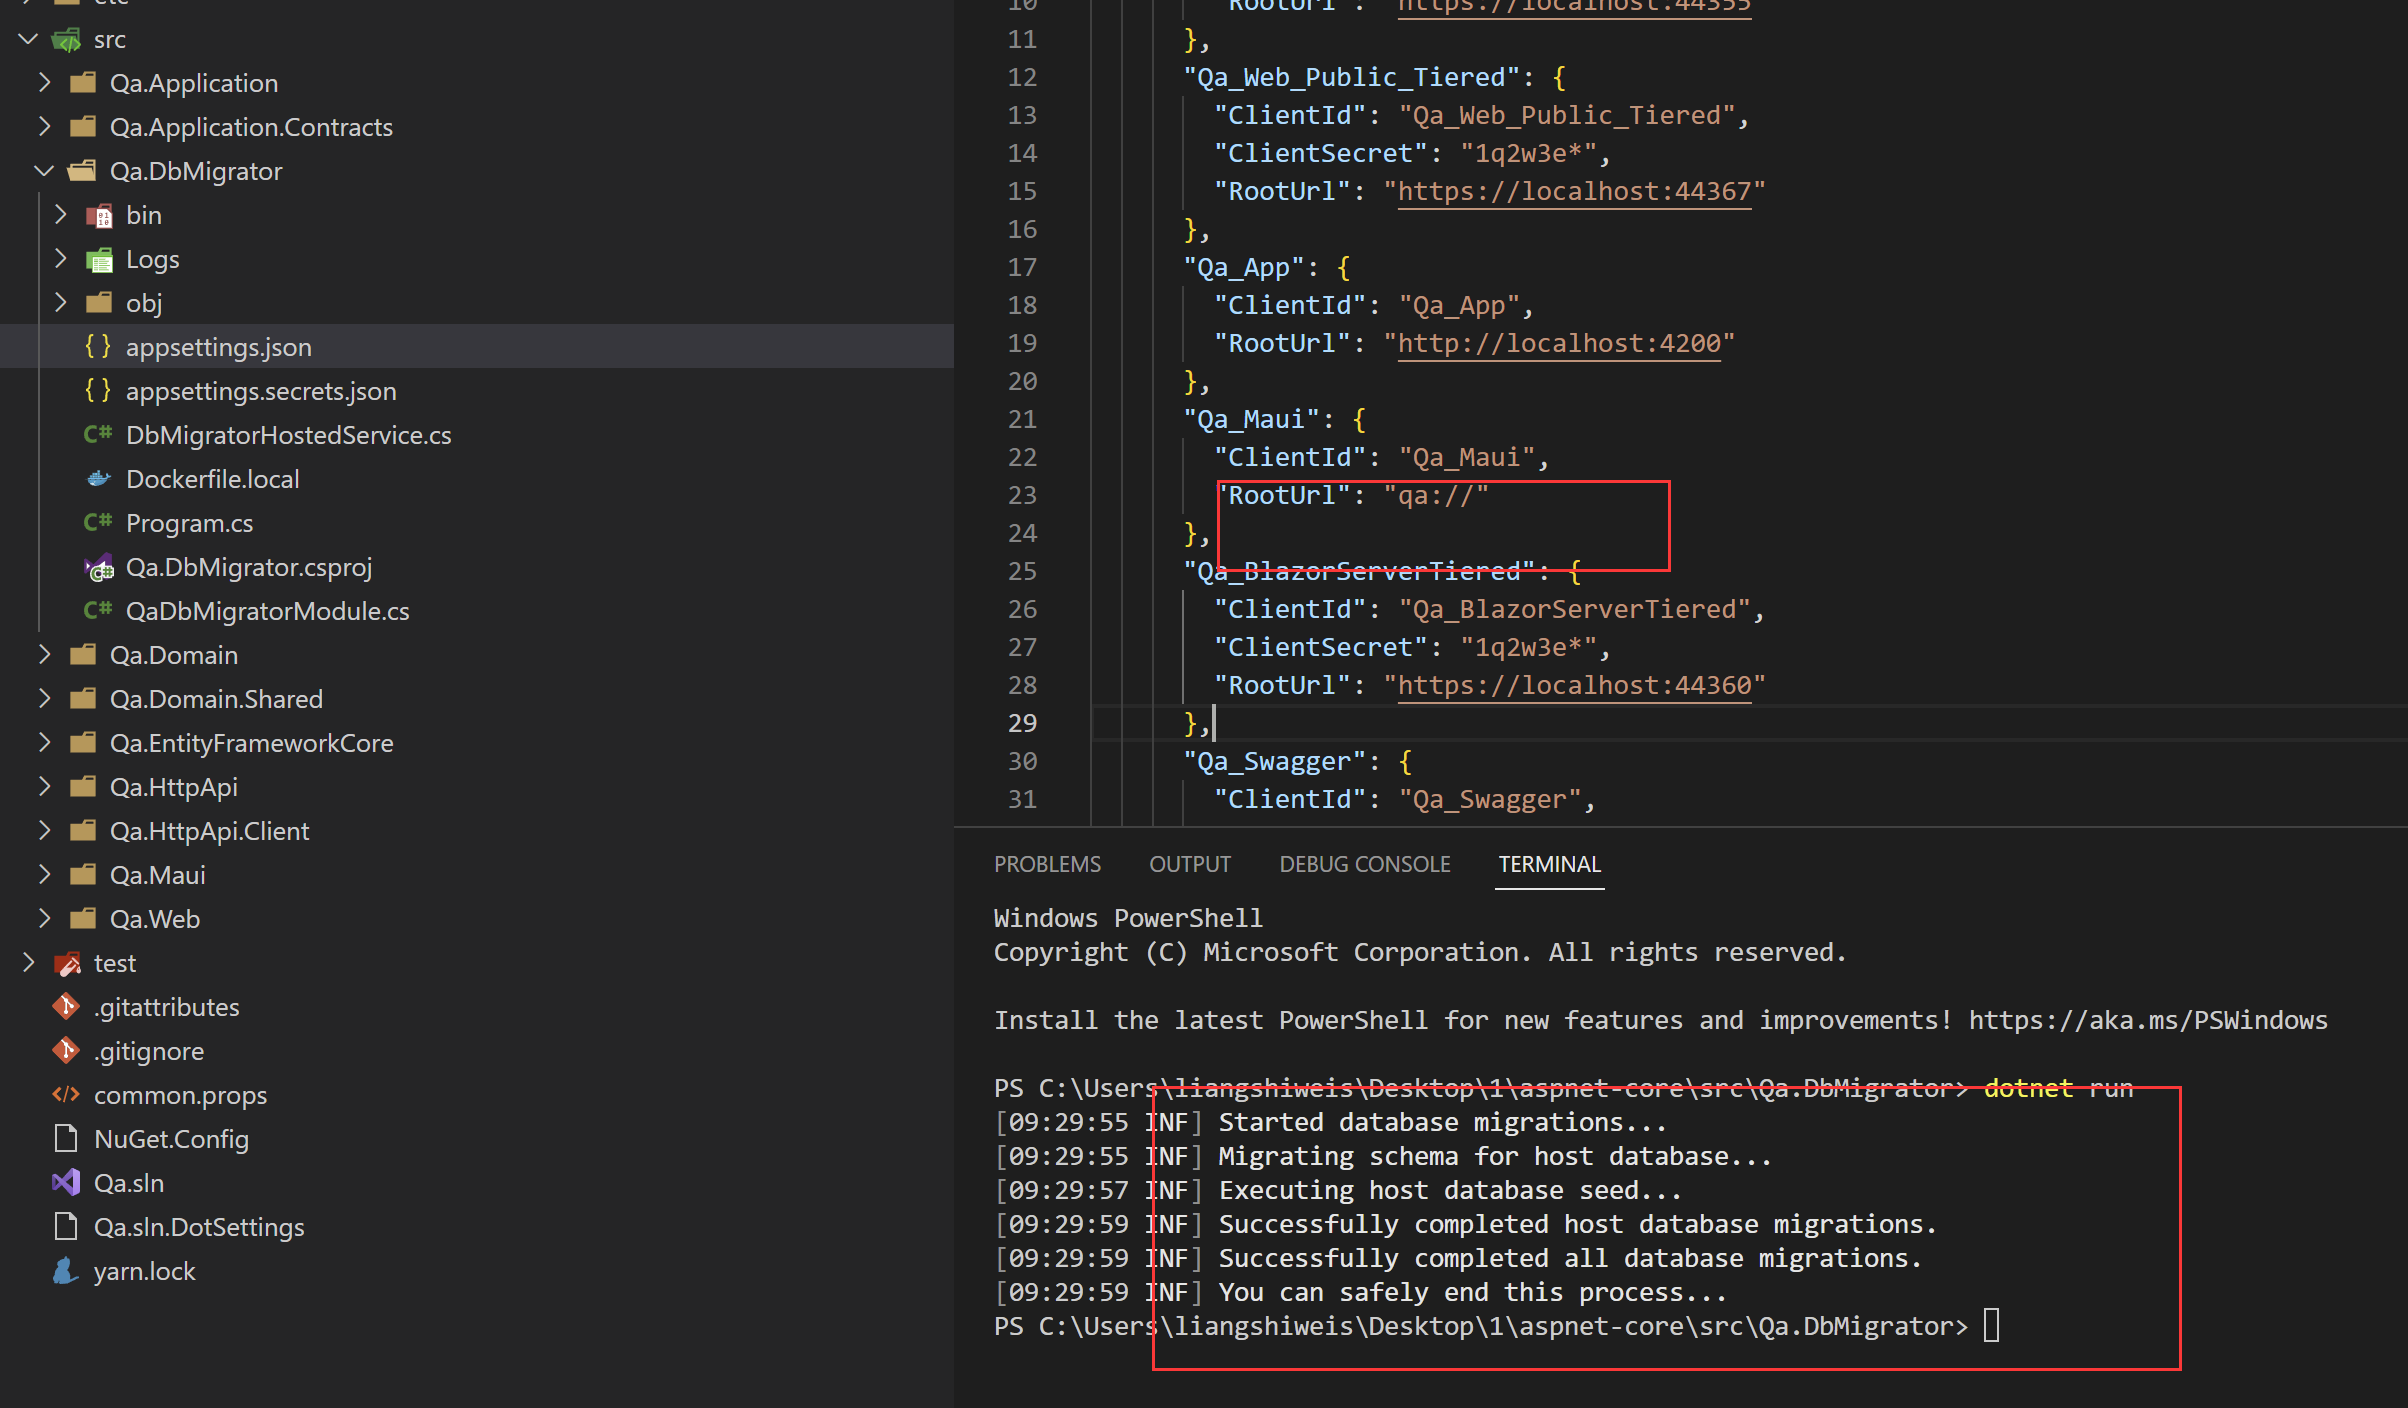Click the yarn.lock file icon
This screenshot has width=2408, height=1408.
point(66,1271)
